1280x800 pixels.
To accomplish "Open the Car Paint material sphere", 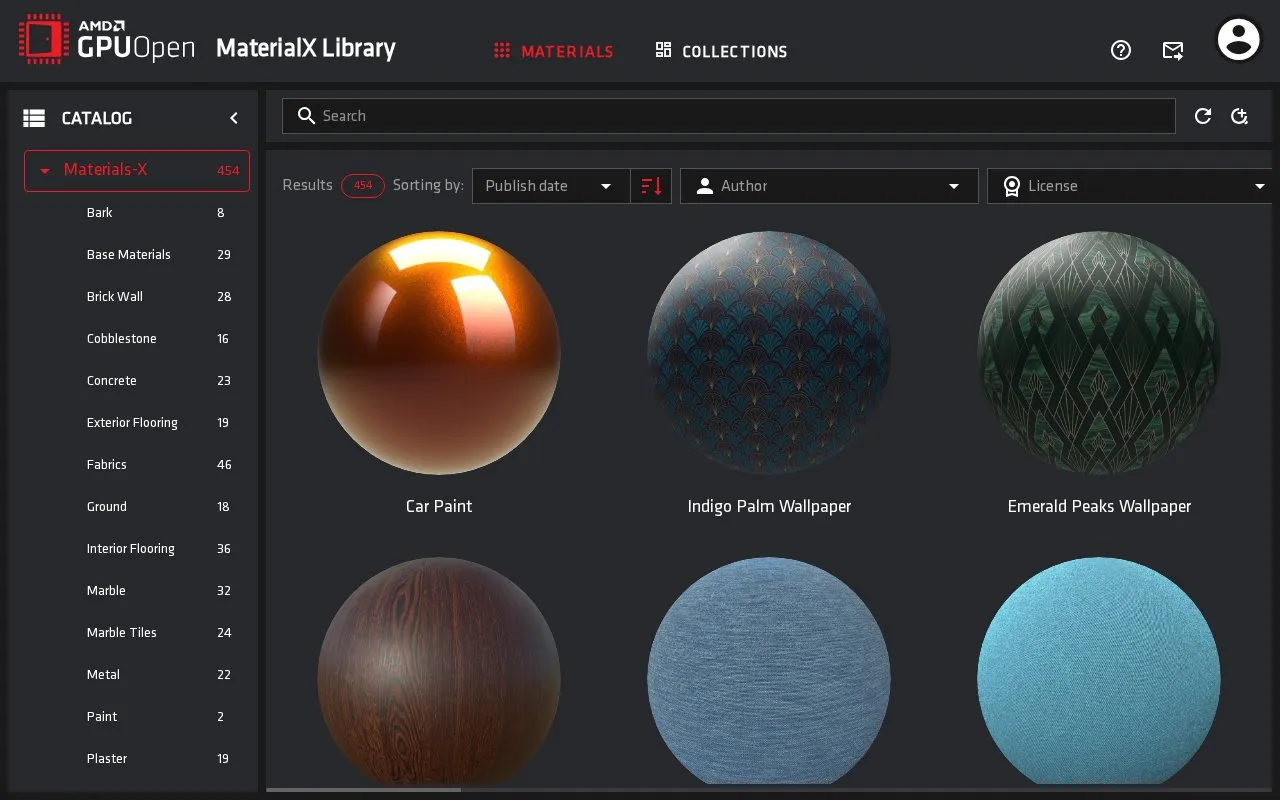I will (439, 353).
